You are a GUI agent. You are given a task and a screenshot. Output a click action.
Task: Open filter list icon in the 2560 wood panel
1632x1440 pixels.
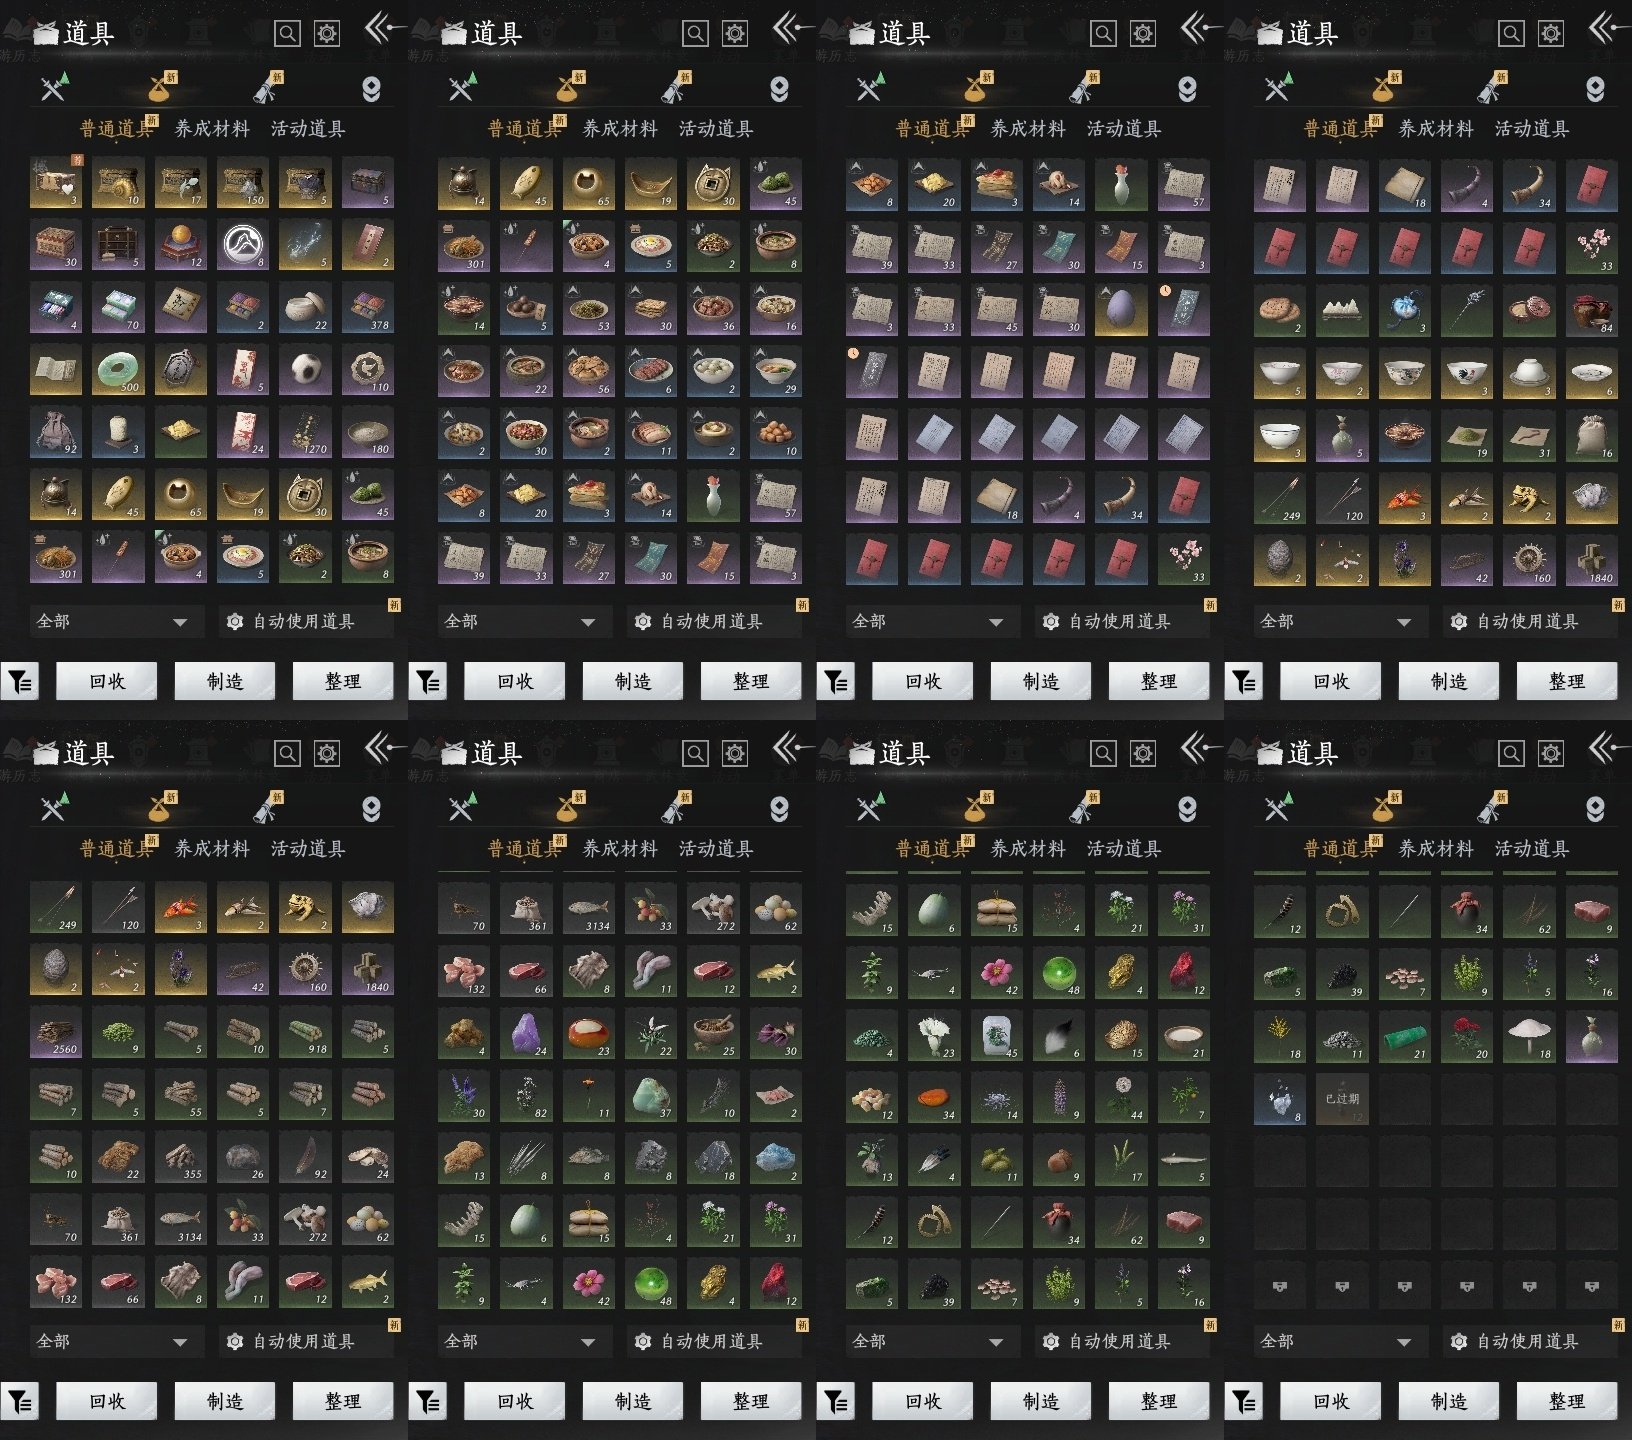pyautogui.click(x=20, y=1402)
